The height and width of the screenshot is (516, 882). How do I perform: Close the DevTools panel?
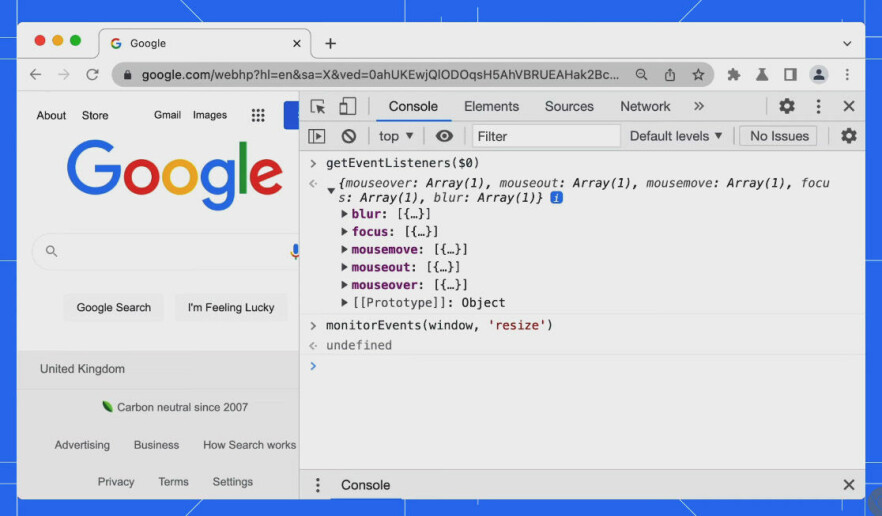point(849,106)
